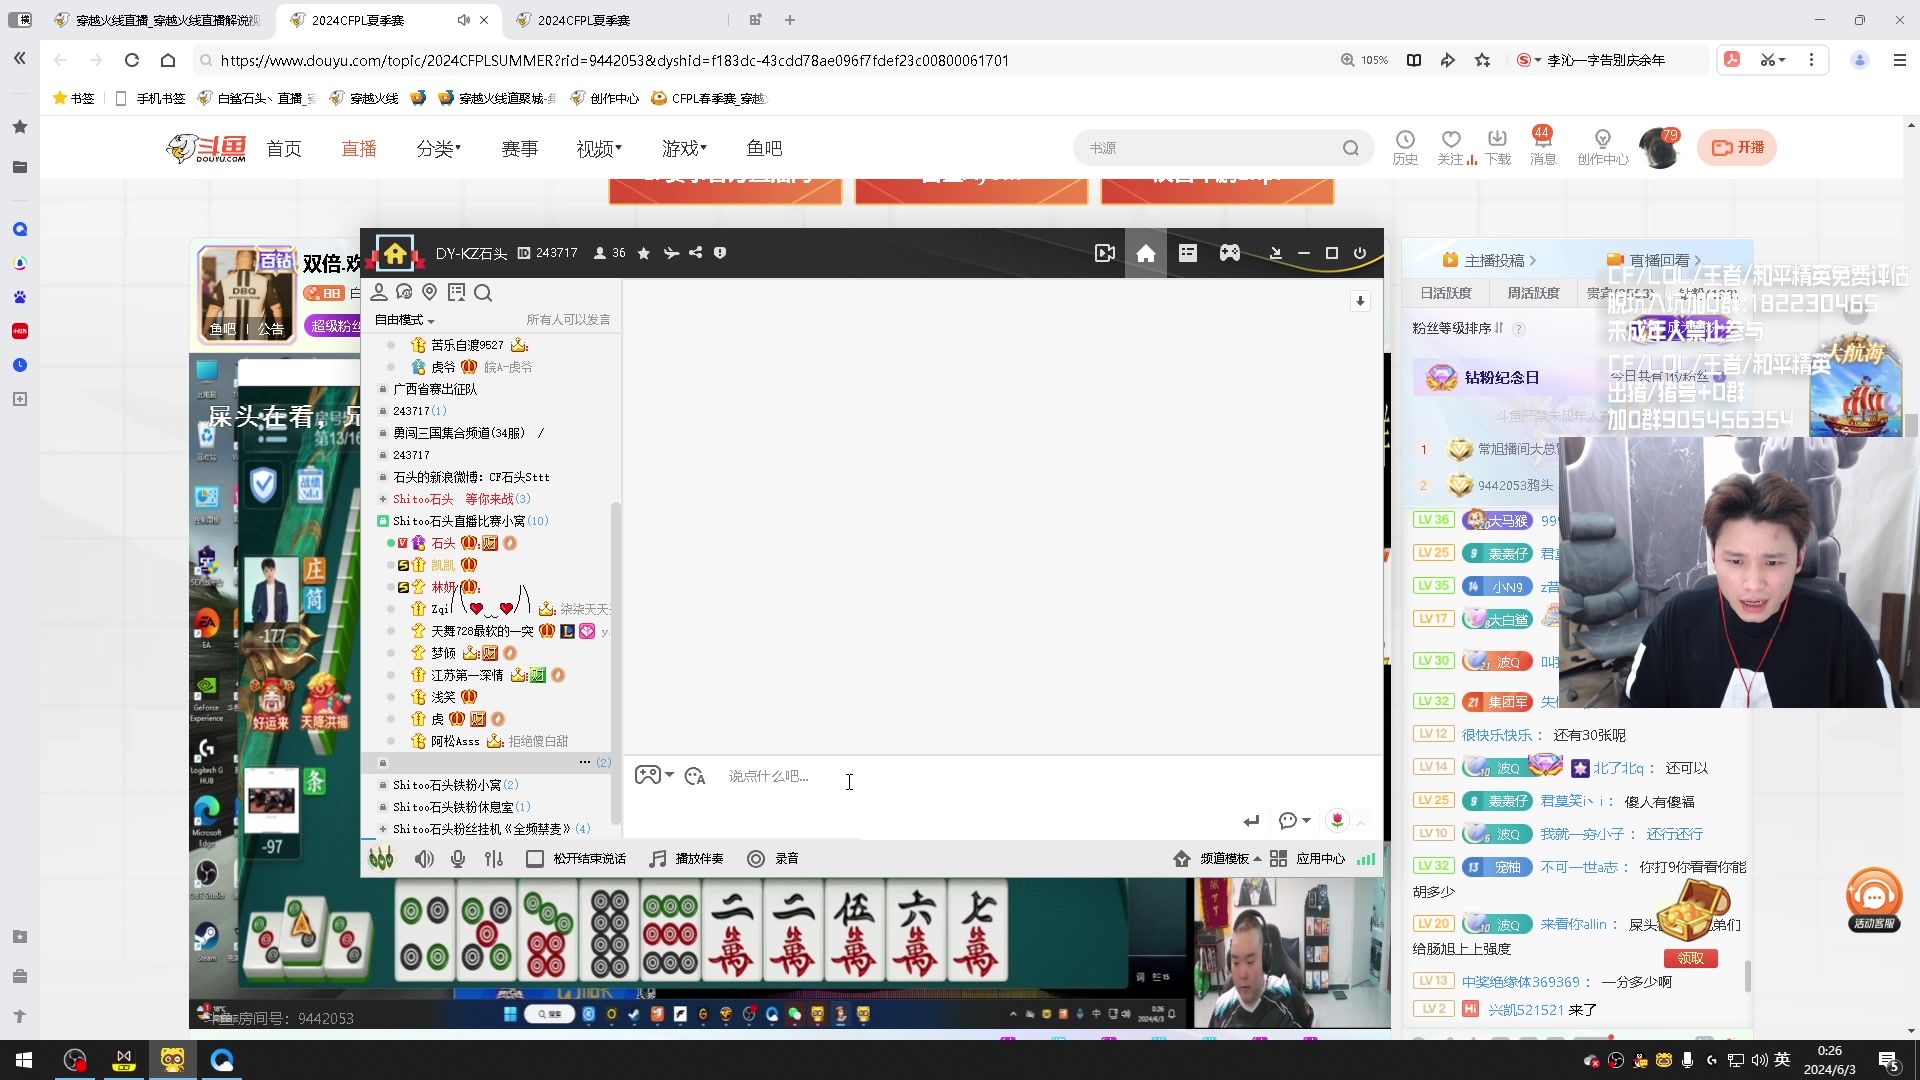Click the speaker volume icon in YY toolbar
Viewport: 1920px width, 1080px height.
pos(424,859)
